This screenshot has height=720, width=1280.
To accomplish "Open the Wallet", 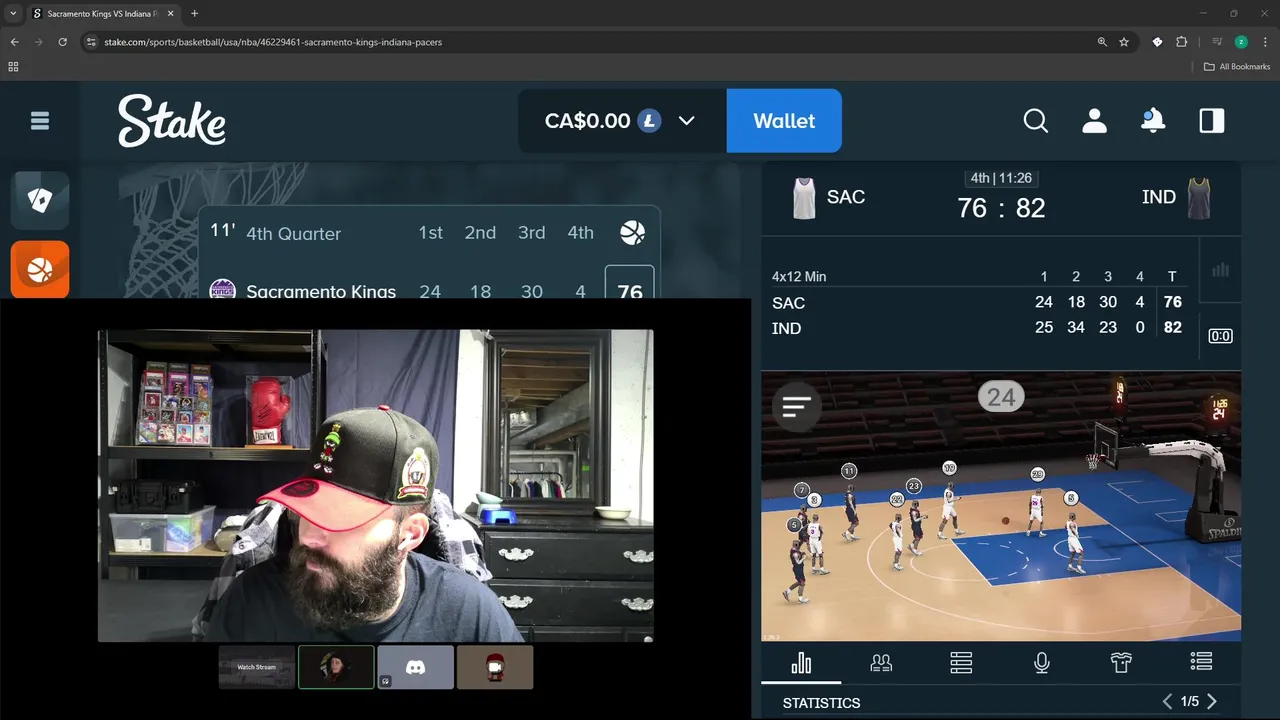I will [784, 121].
